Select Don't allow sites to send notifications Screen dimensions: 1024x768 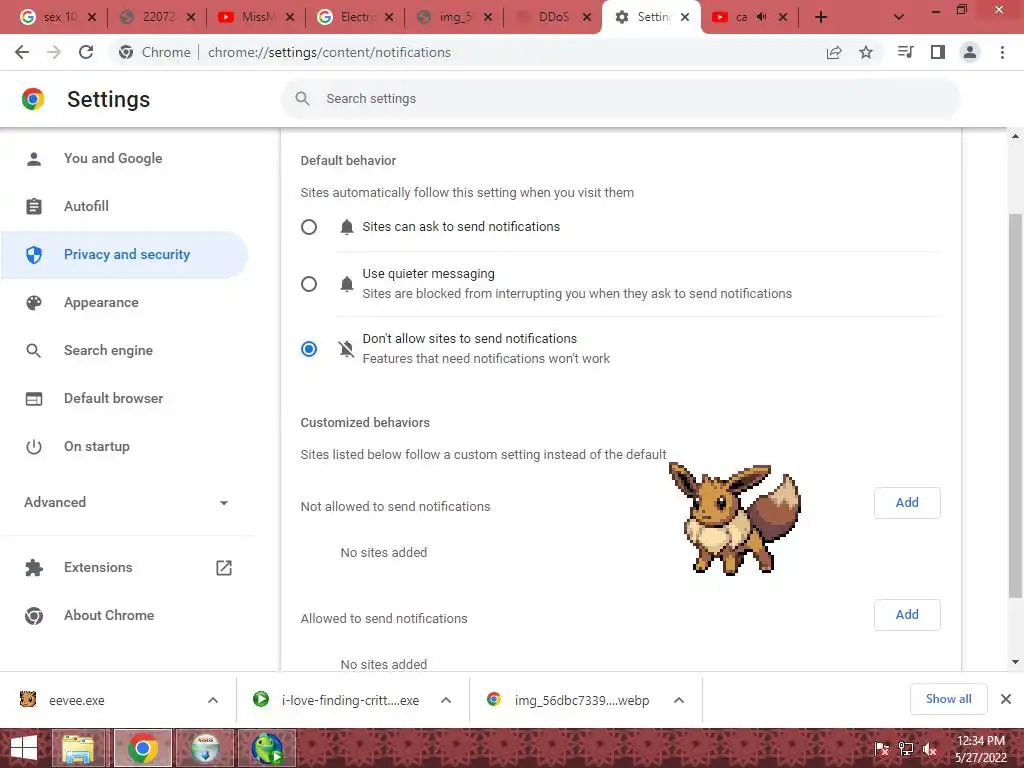[x=309, y=349]
